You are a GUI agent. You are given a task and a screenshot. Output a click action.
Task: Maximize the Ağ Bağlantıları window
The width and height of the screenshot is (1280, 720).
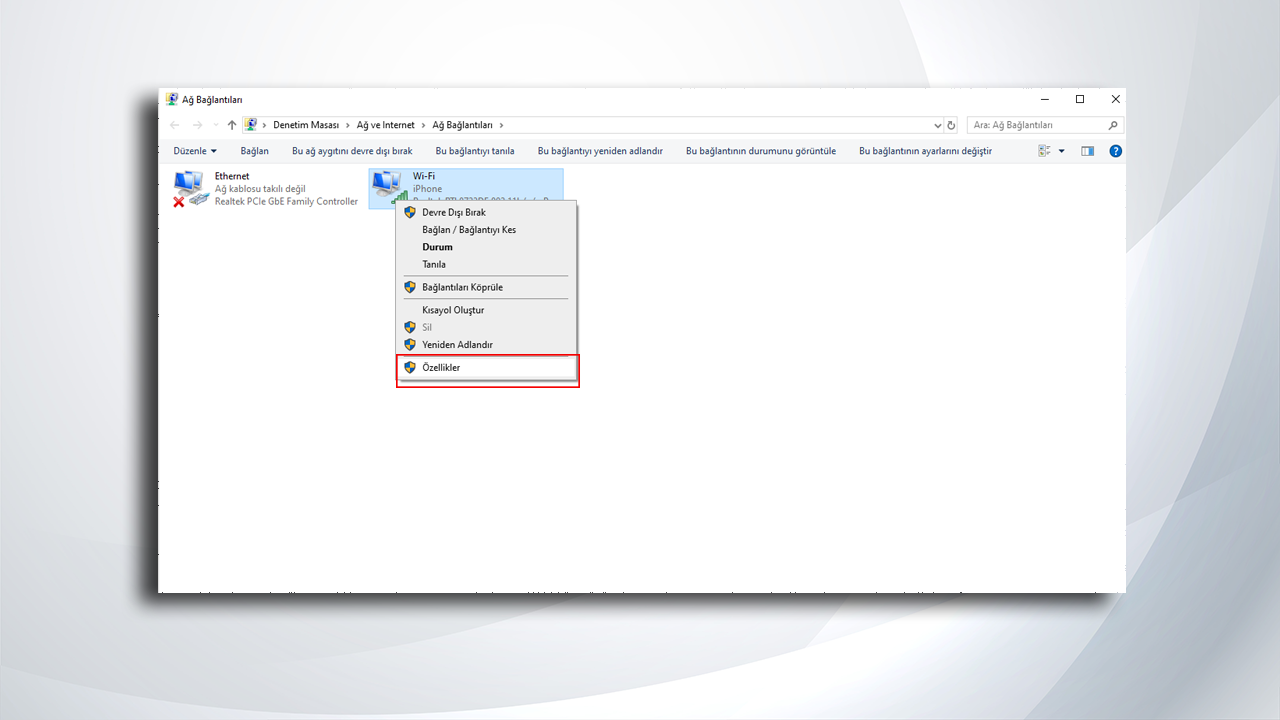1080,99
